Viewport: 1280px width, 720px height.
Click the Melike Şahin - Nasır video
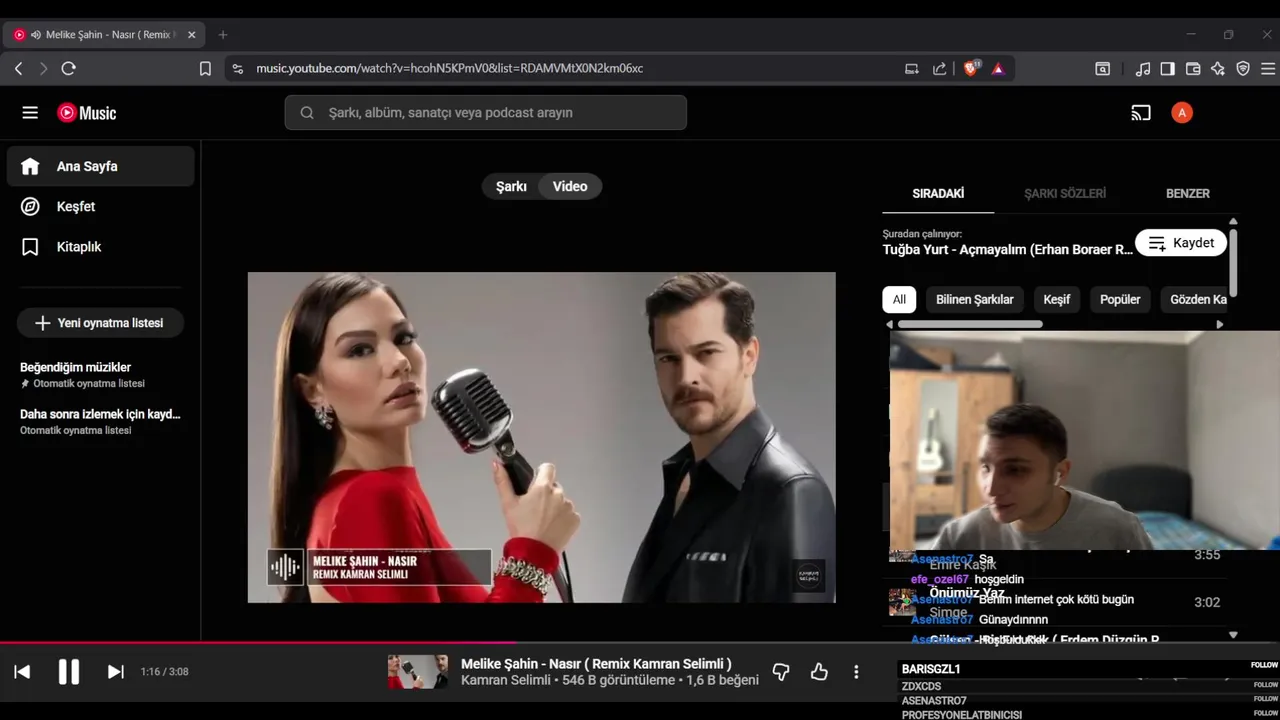tap(541, 437)
